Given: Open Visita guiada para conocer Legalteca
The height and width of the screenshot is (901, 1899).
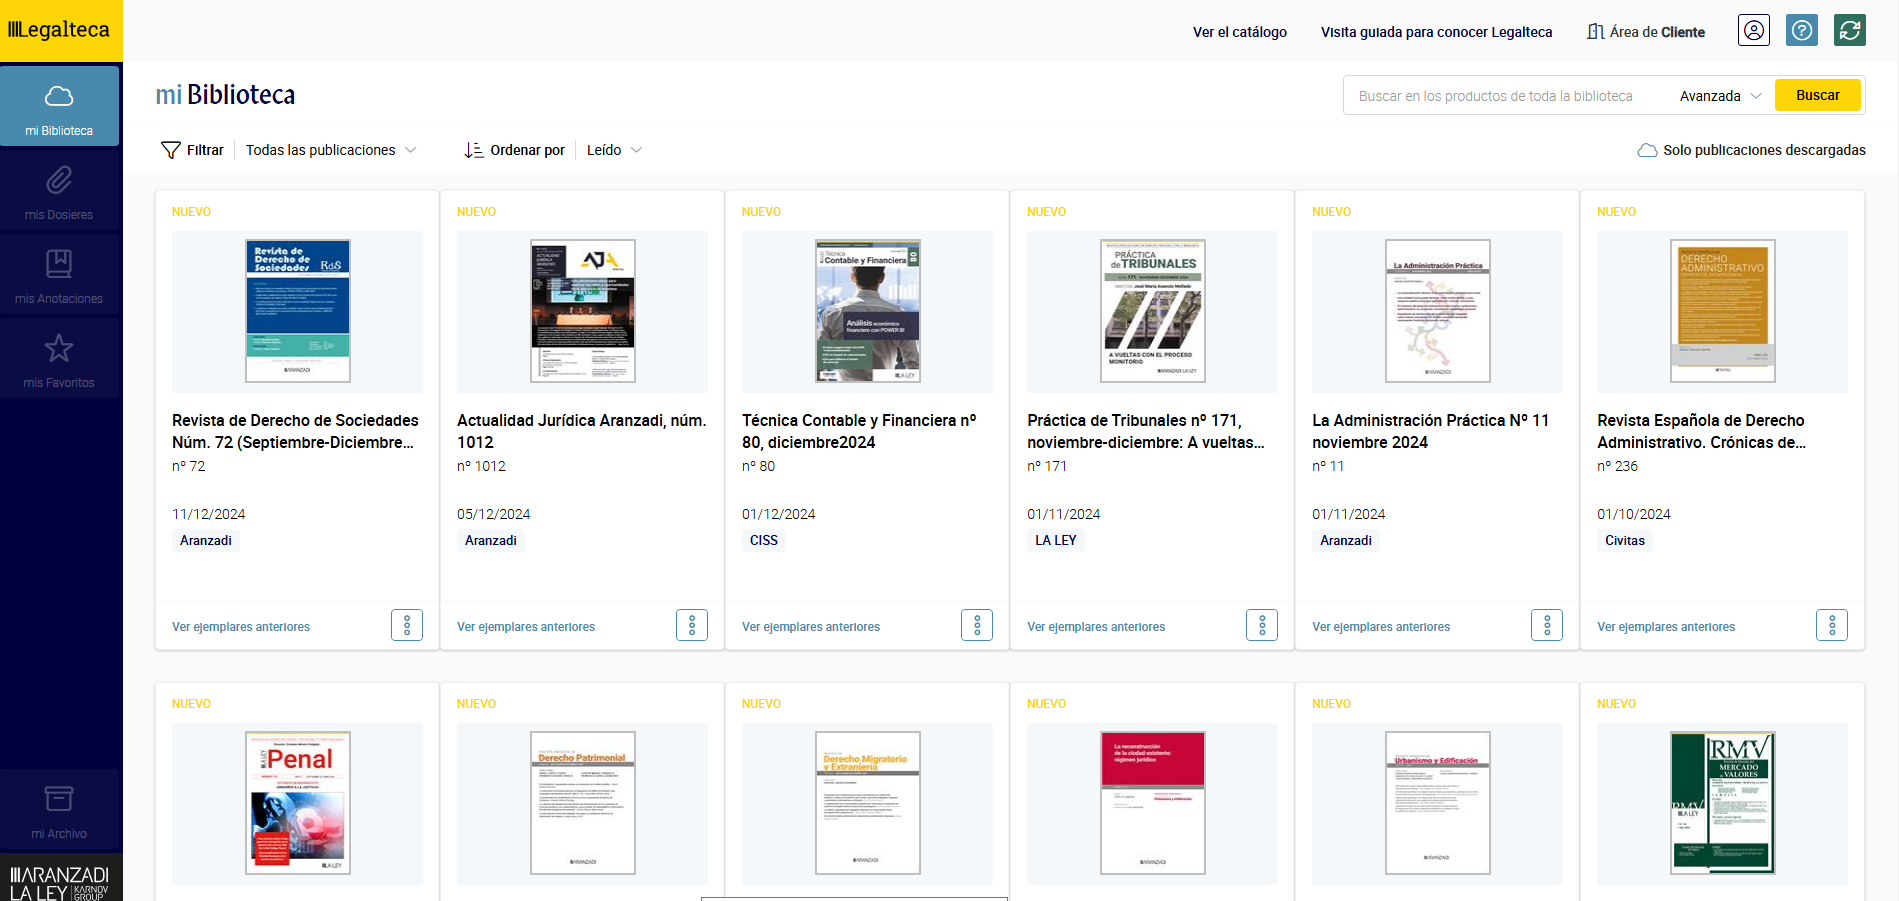Looking at the screenshot, I should (x=1436, y=32).
